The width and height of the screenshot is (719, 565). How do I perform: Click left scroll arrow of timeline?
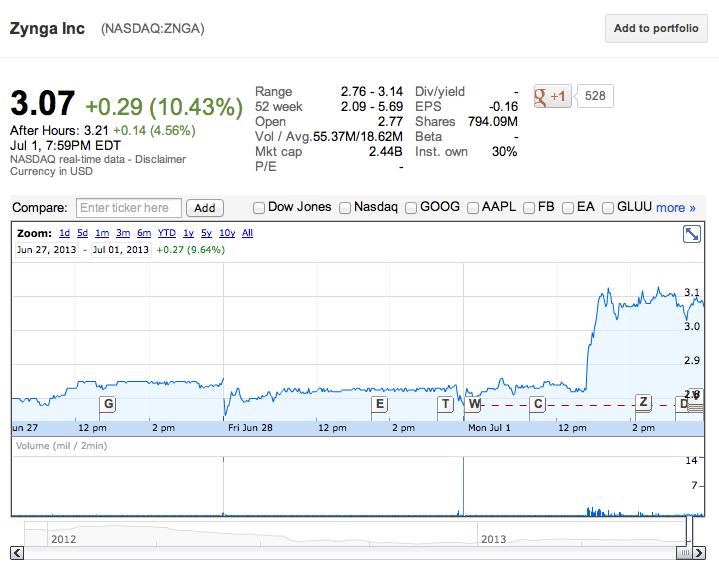17,553
